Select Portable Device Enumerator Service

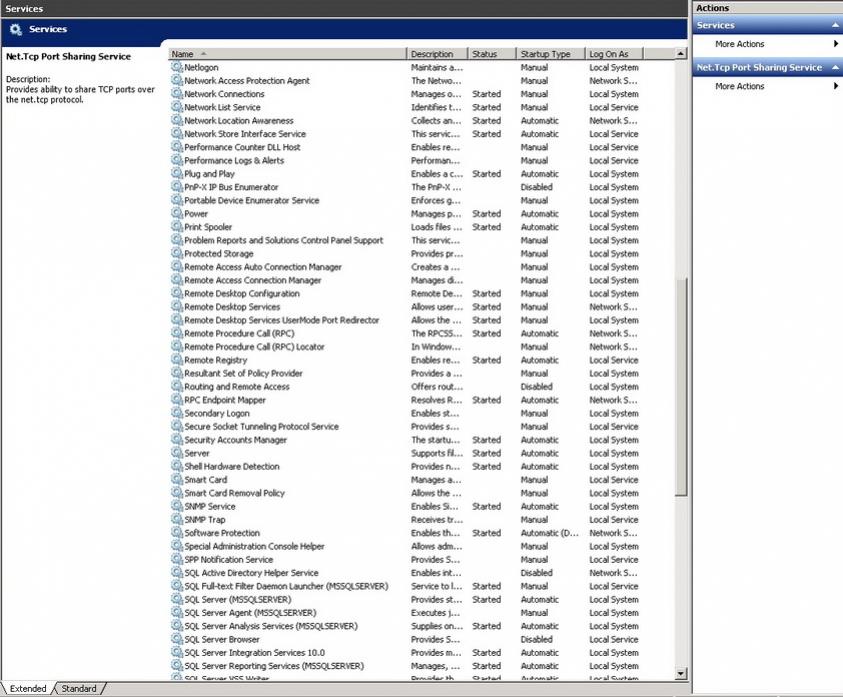pyautogui.click(x=404, y=200)
